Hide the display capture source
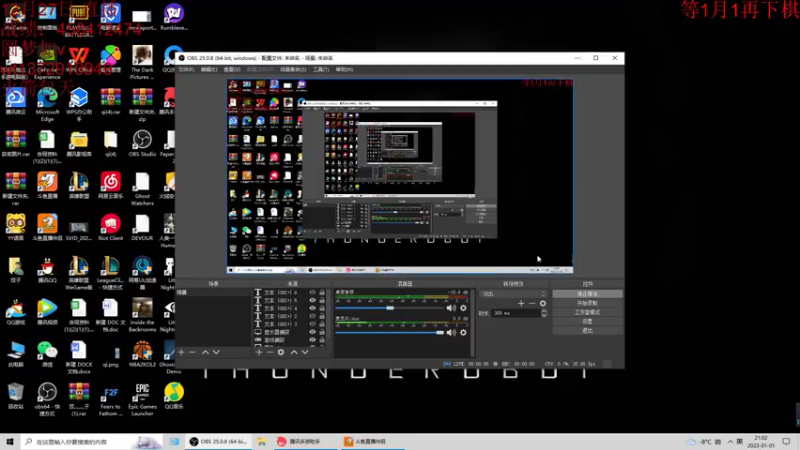This screenshot has width=800, height=450. [313, 333]
